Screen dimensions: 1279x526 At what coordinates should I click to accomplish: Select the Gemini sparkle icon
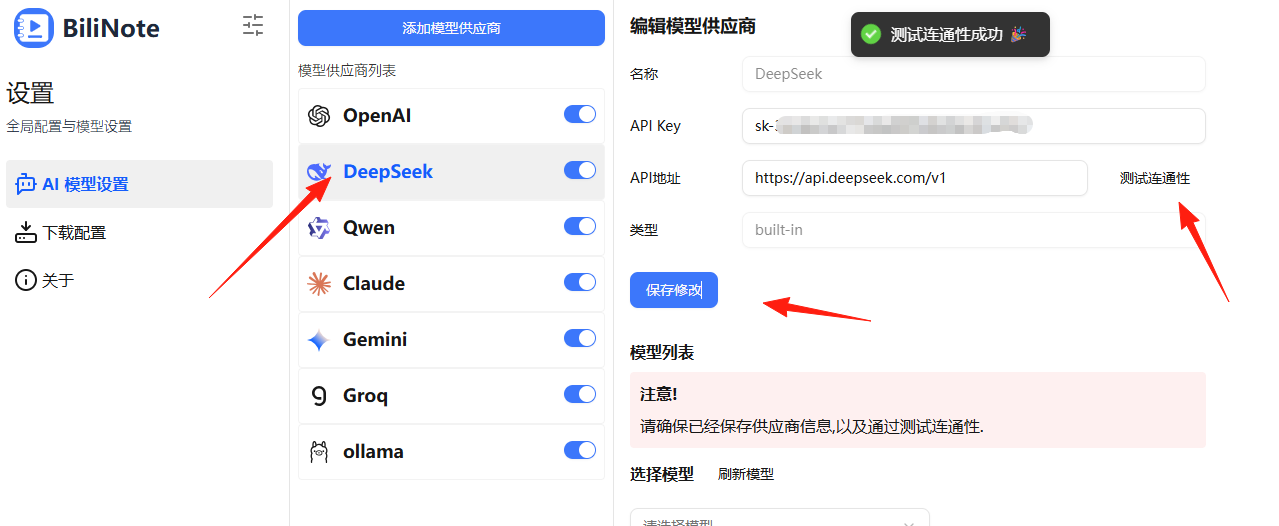(x=319, y=340)
